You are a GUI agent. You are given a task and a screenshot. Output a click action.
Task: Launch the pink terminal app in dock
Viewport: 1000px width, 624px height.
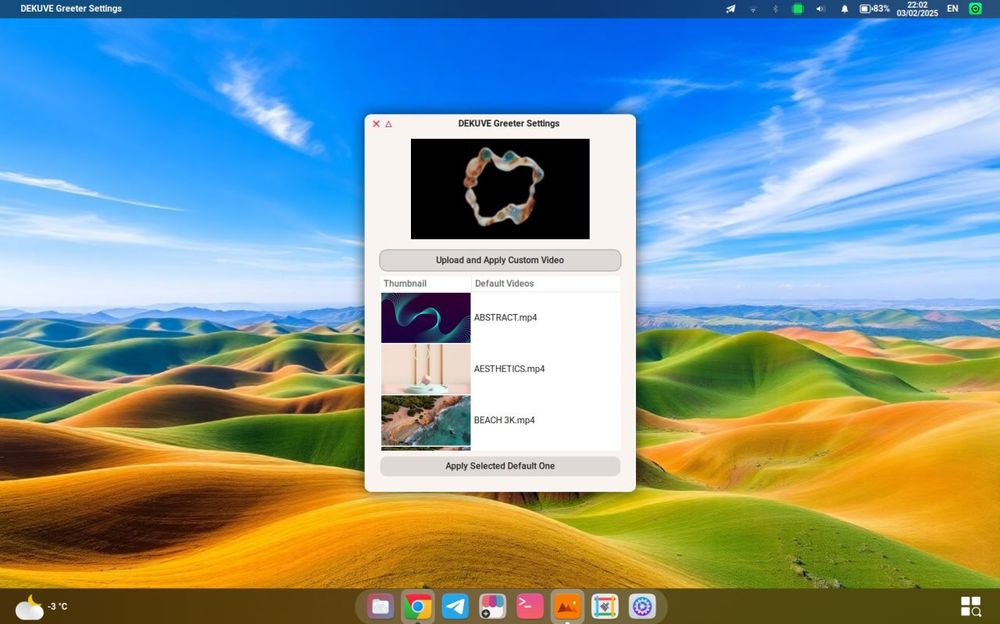529,606
